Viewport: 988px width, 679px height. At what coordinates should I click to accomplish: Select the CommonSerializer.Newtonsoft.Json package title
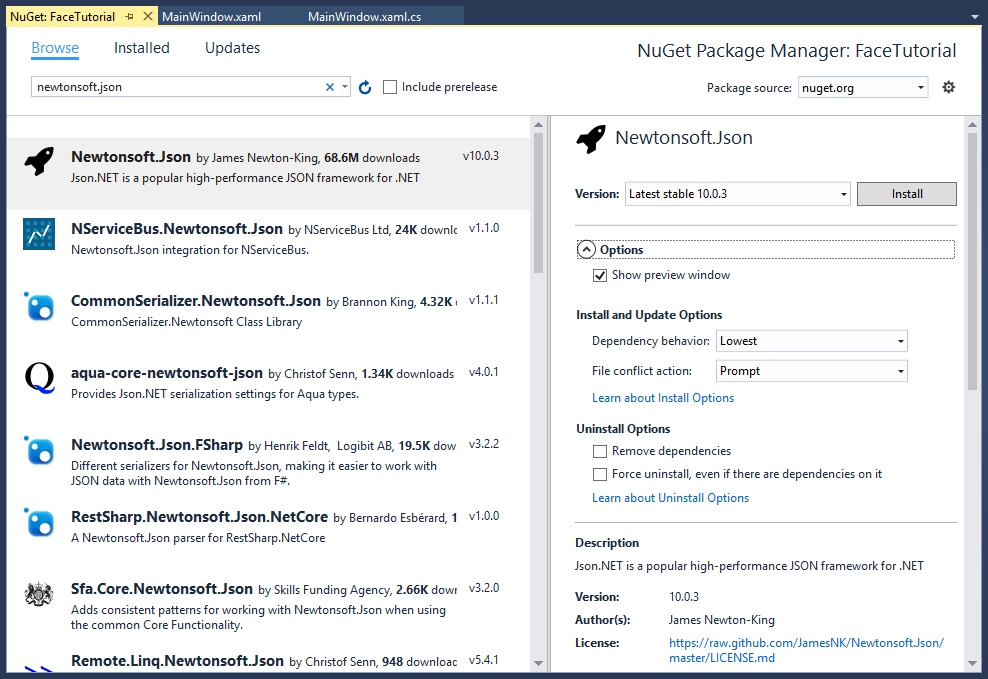(x=196, y=301)
